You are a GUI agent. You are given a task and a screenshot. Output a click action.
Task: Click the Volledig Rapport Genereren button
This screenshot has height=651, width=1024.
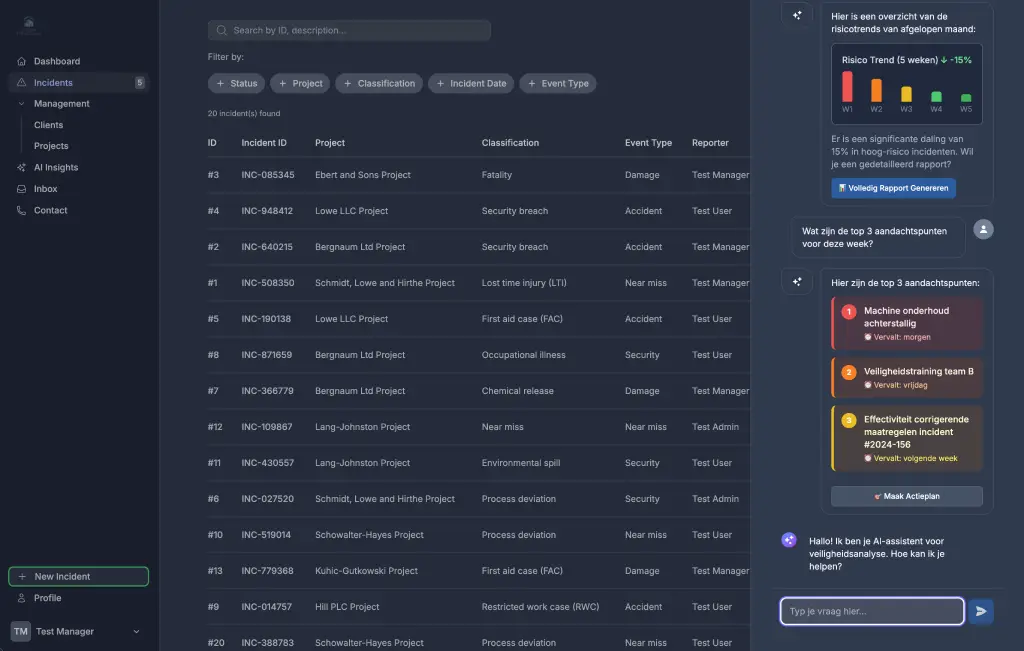click(891, 188)
